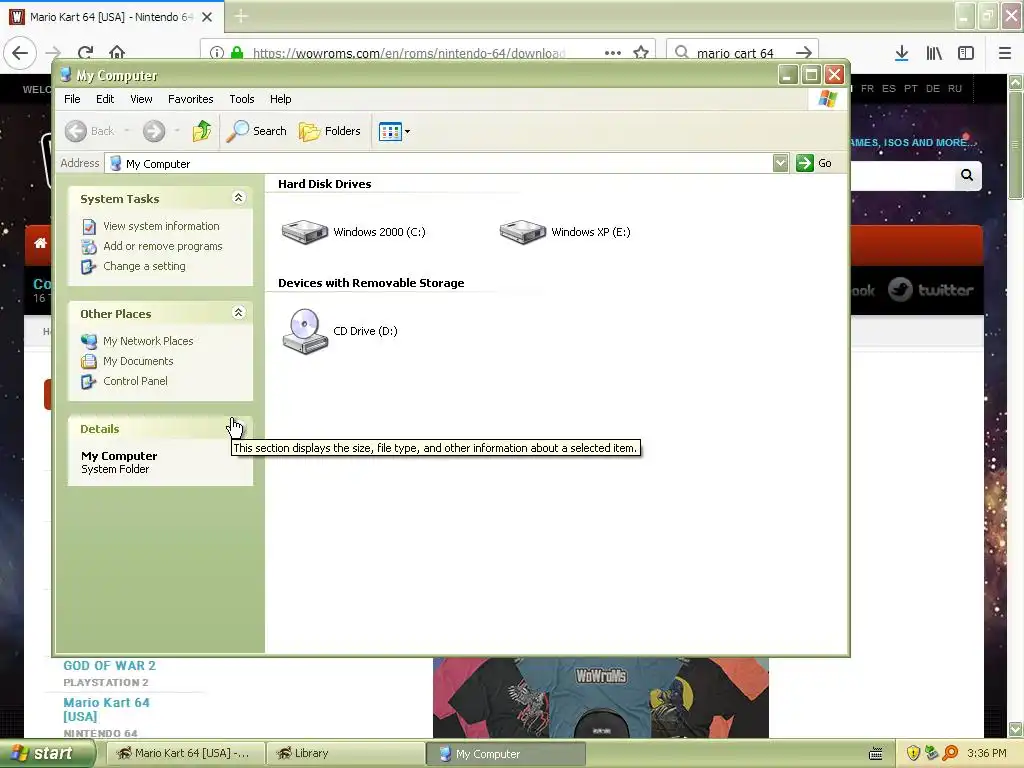Open browser downloads arrow icon
The image size is (1024, 768).
pos(902,53)
